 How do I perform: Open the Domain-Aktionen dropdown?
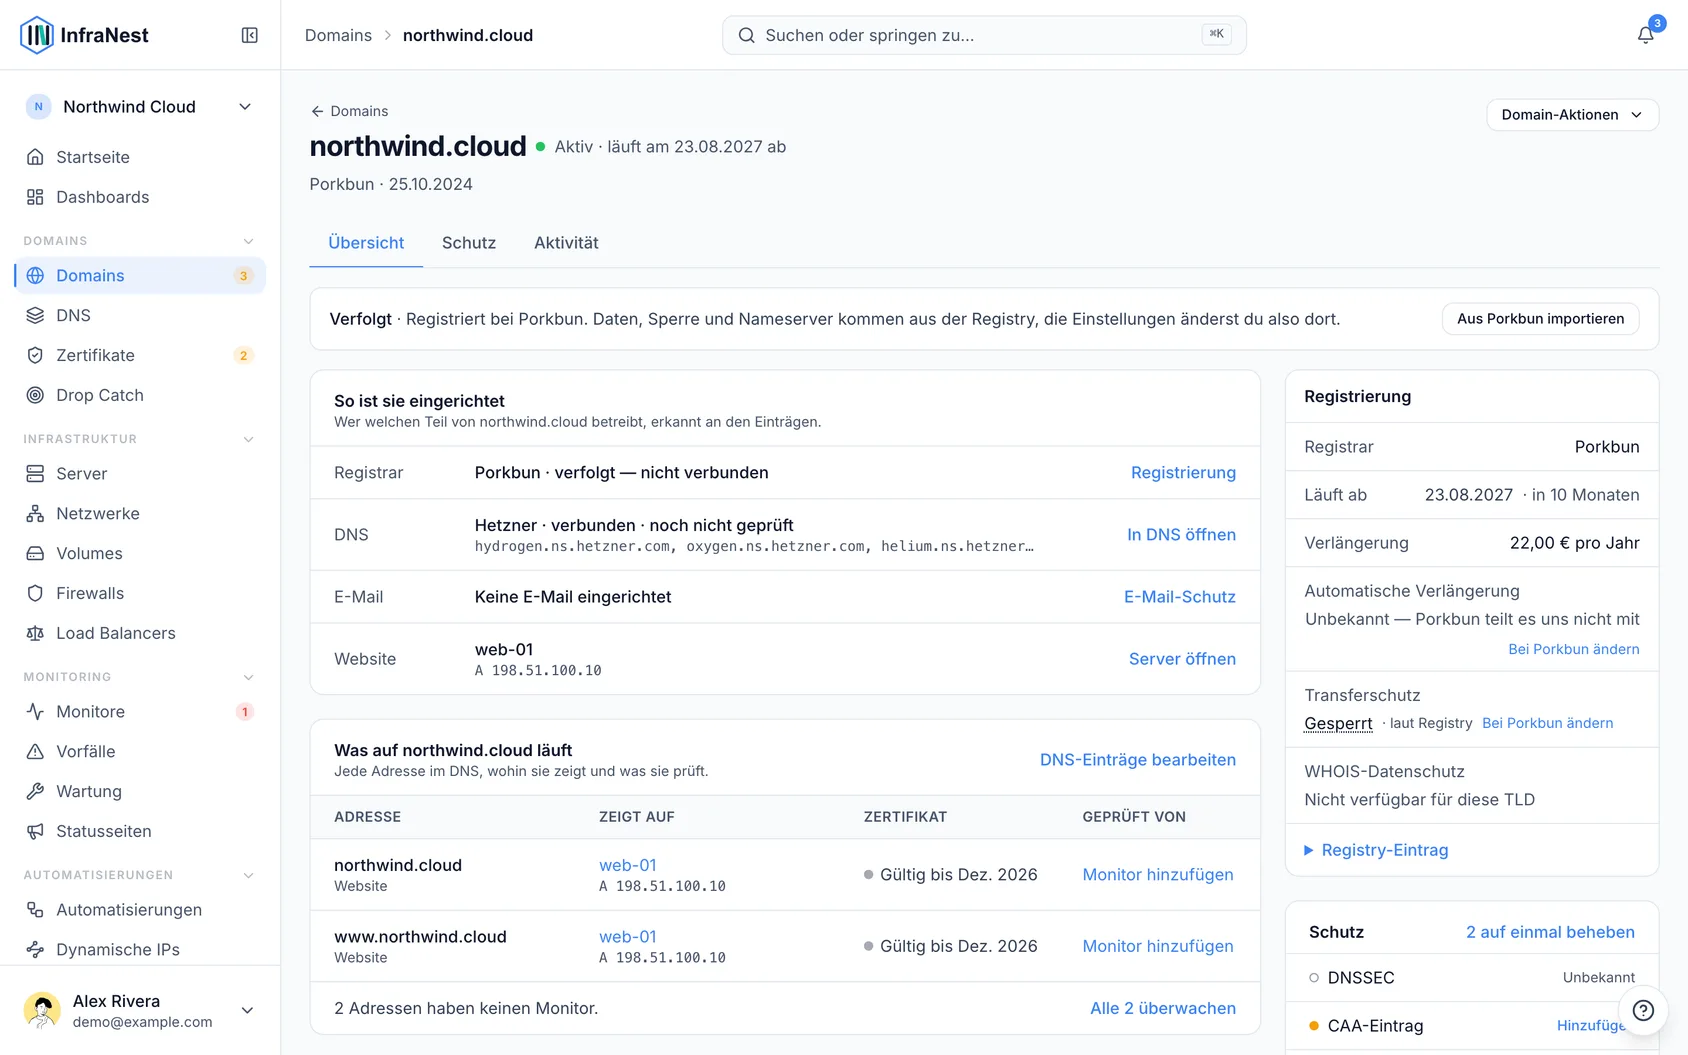click(1572, 115)
